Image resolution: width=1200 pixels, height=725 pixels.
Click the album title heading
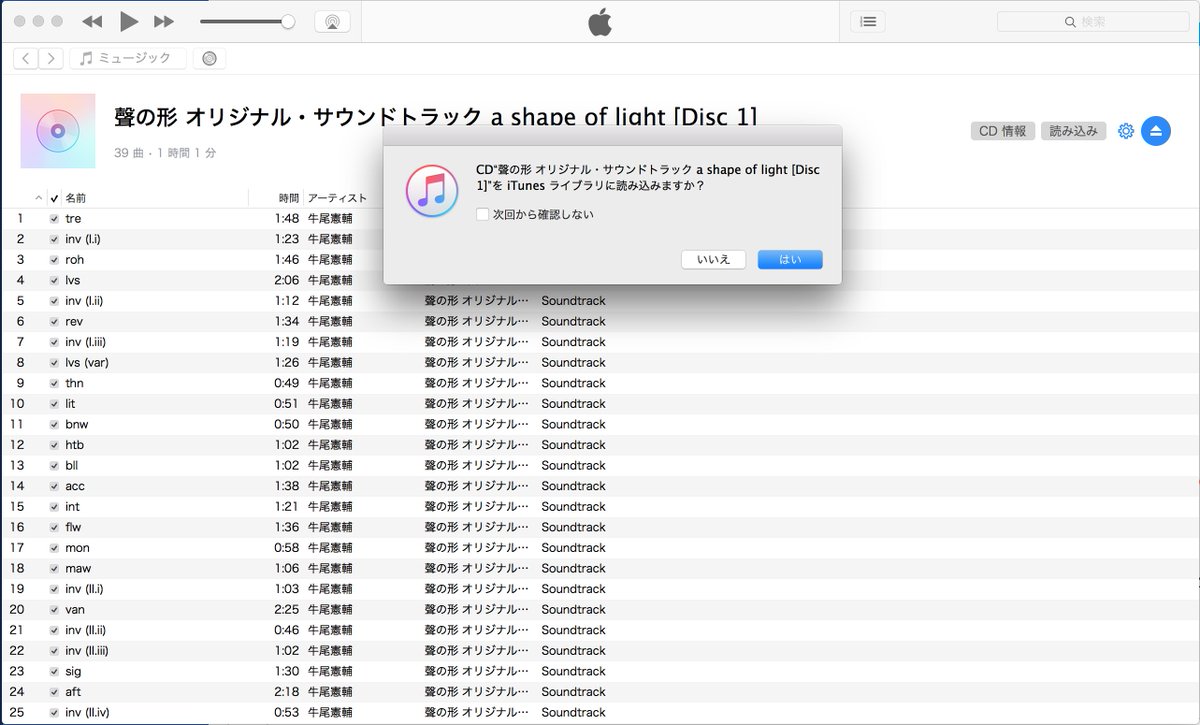point(436,117)
